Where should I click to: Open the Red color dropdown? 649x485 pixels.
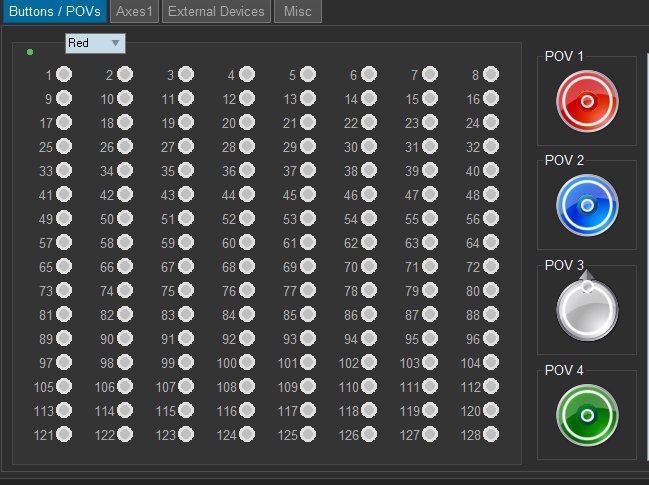click(x=95, y=43)
